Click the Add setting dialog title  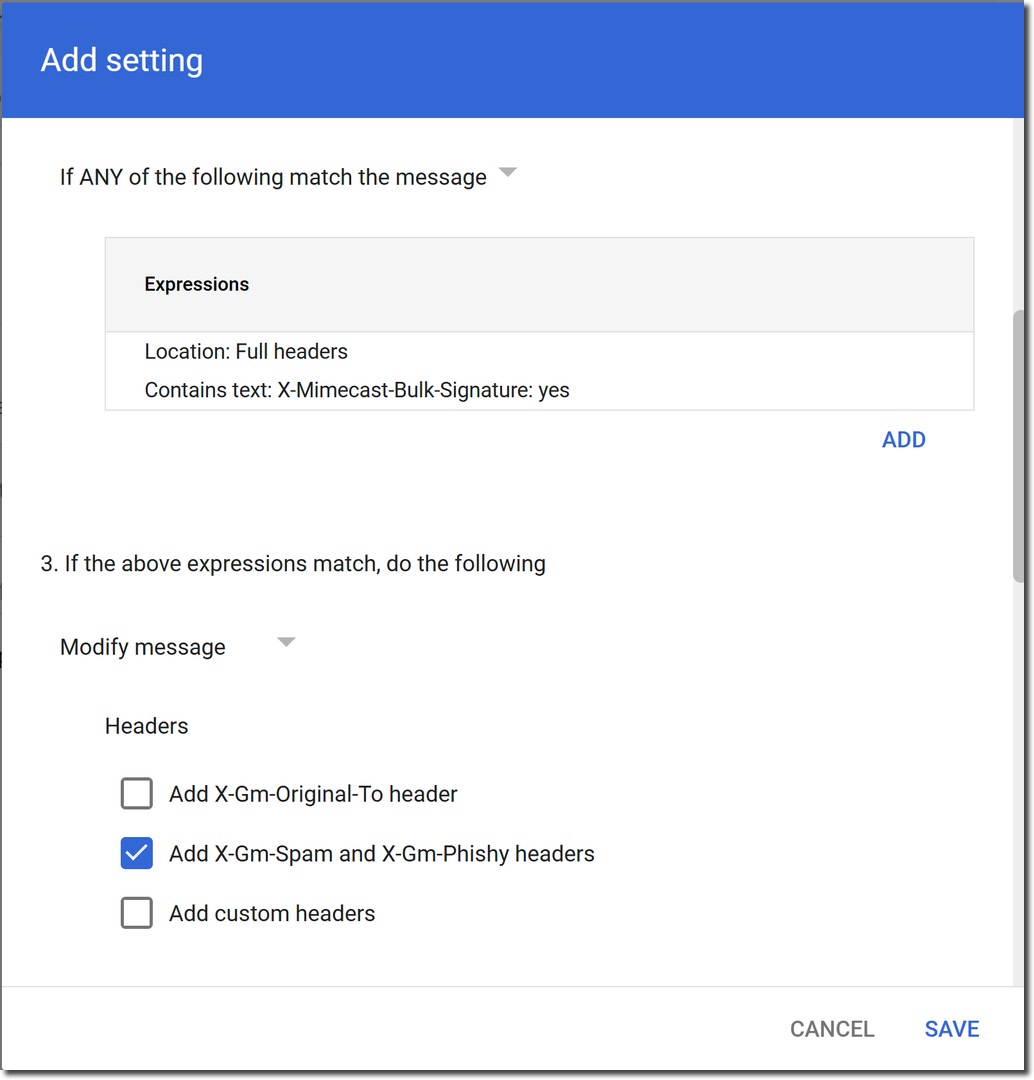(x=120, y=60)
